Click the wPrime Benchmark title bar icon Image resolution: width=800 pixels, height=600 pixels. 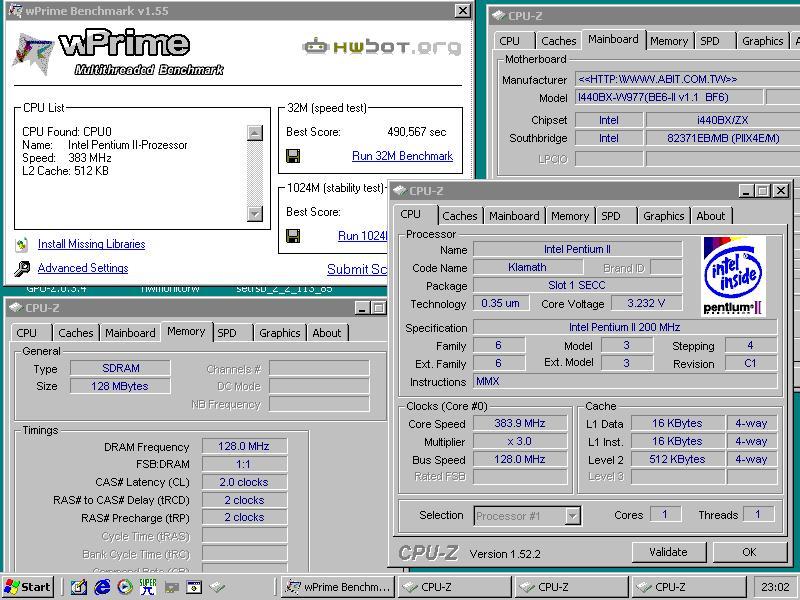[15, 11]
